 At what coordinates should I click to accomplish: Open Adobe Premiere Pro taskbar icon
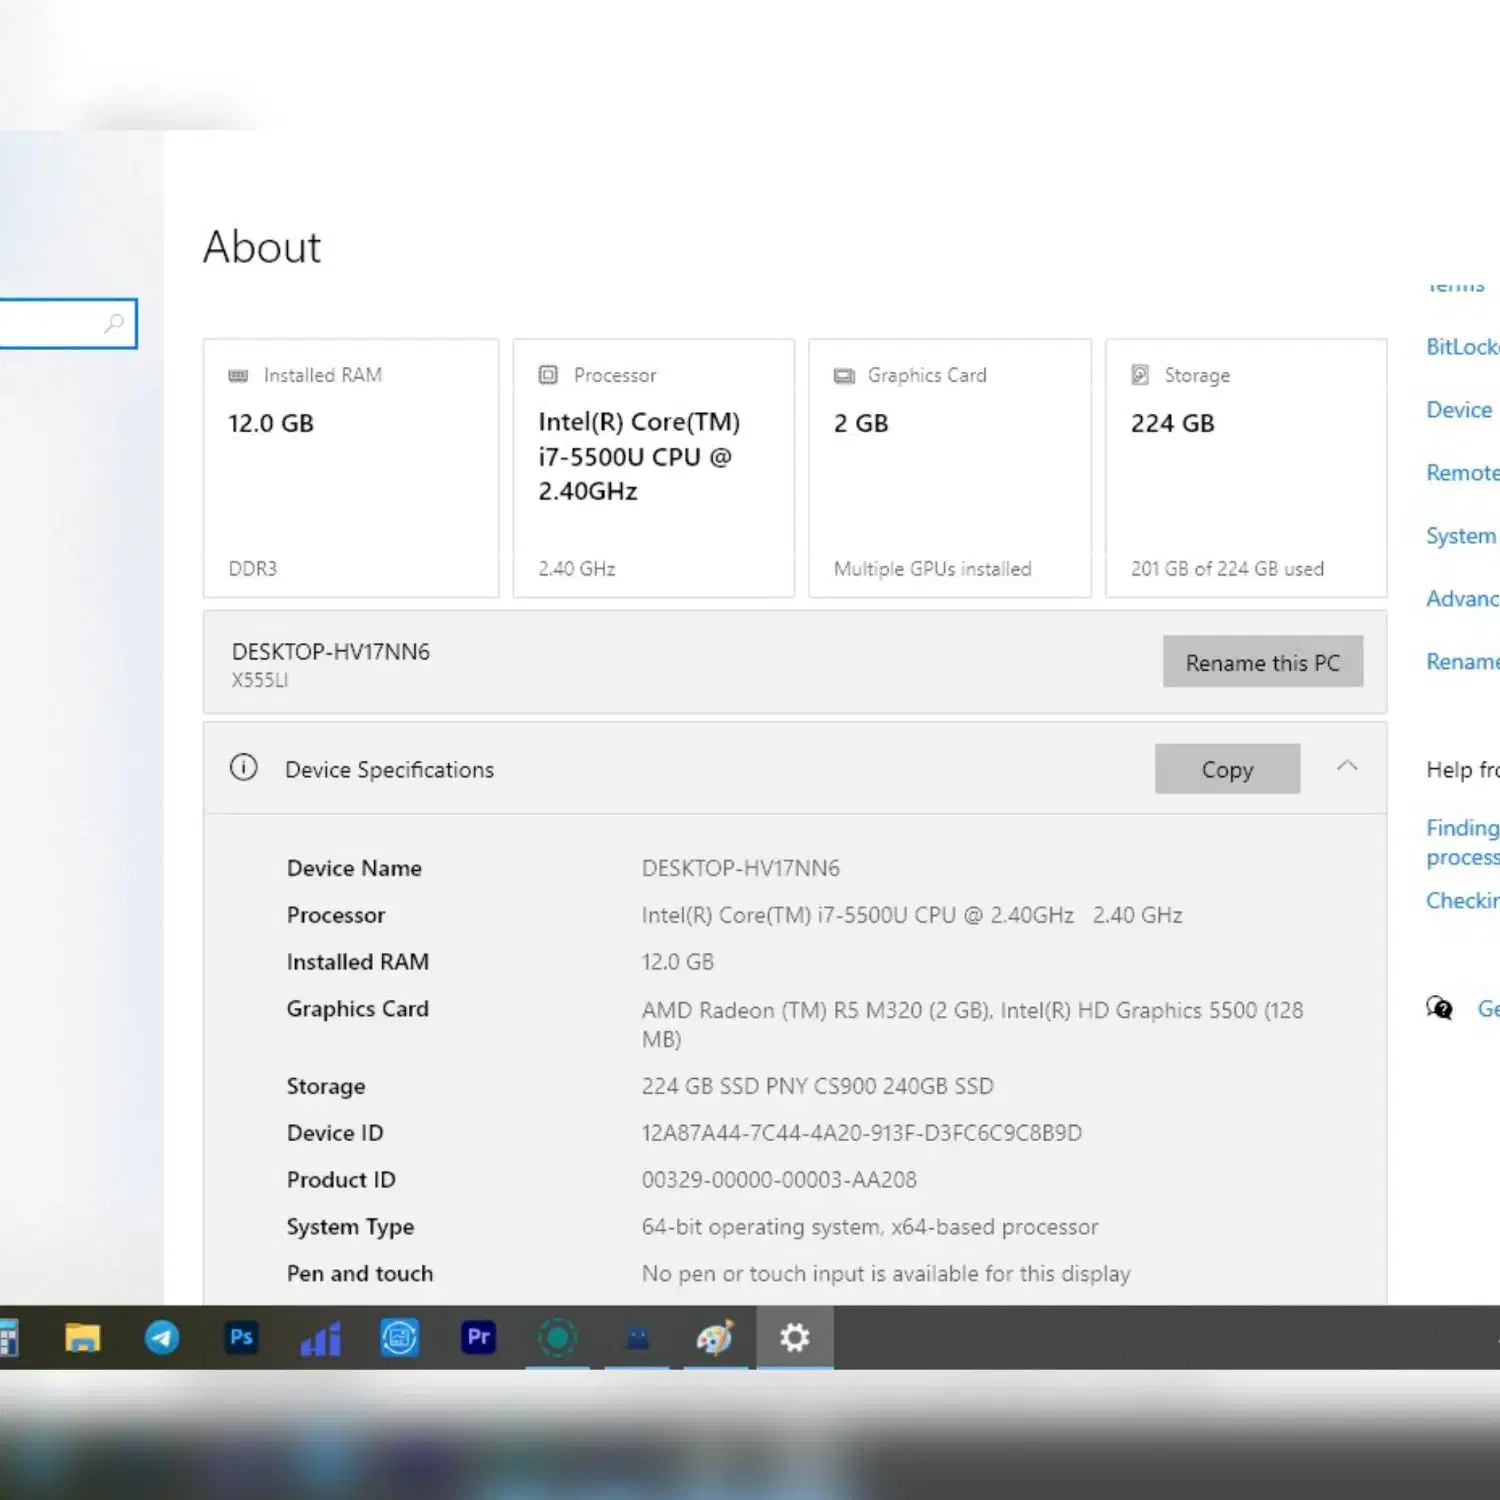[x=478, y=1337]
